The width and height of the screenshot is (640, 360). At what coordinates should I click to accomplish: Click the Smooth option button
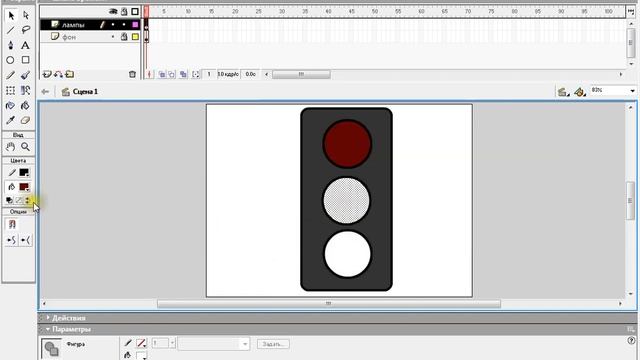11,240
